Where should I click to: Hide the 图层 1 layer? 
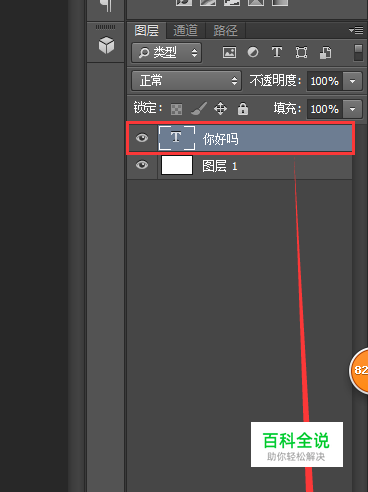coord(142,165)
